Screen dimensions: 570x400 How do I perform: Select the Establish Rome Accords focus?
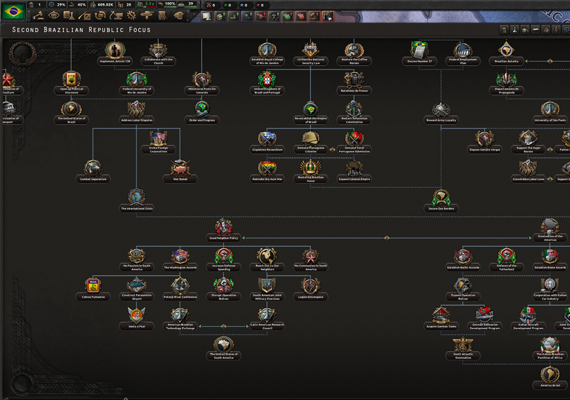tap(550, 260)
